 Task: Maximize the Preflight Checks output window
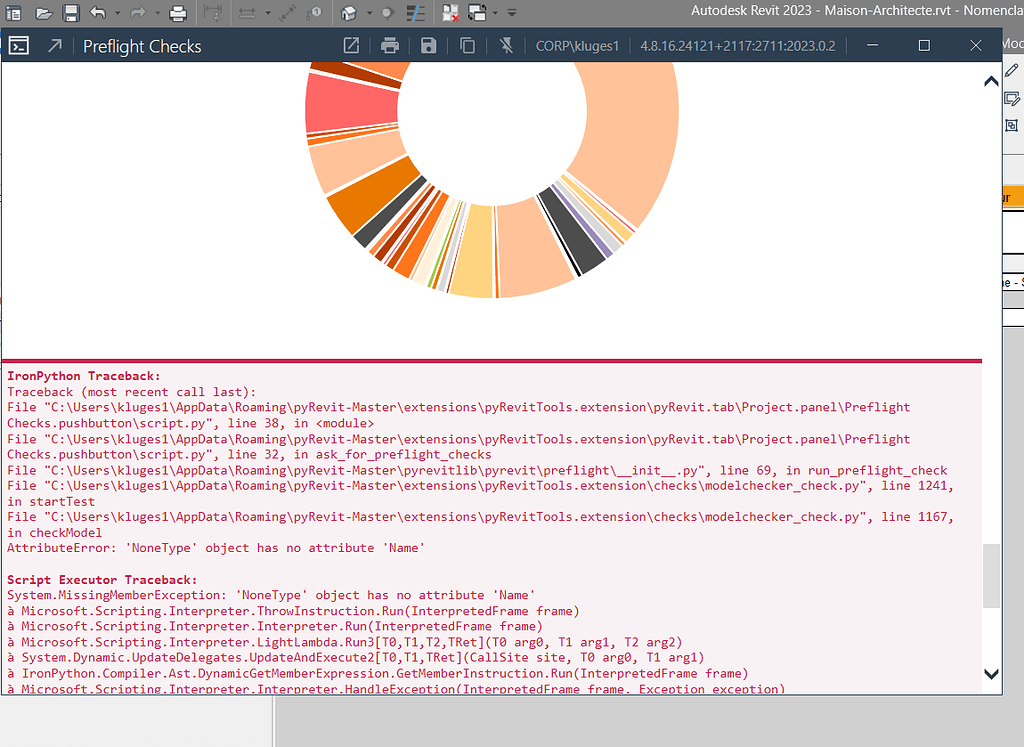924,46
